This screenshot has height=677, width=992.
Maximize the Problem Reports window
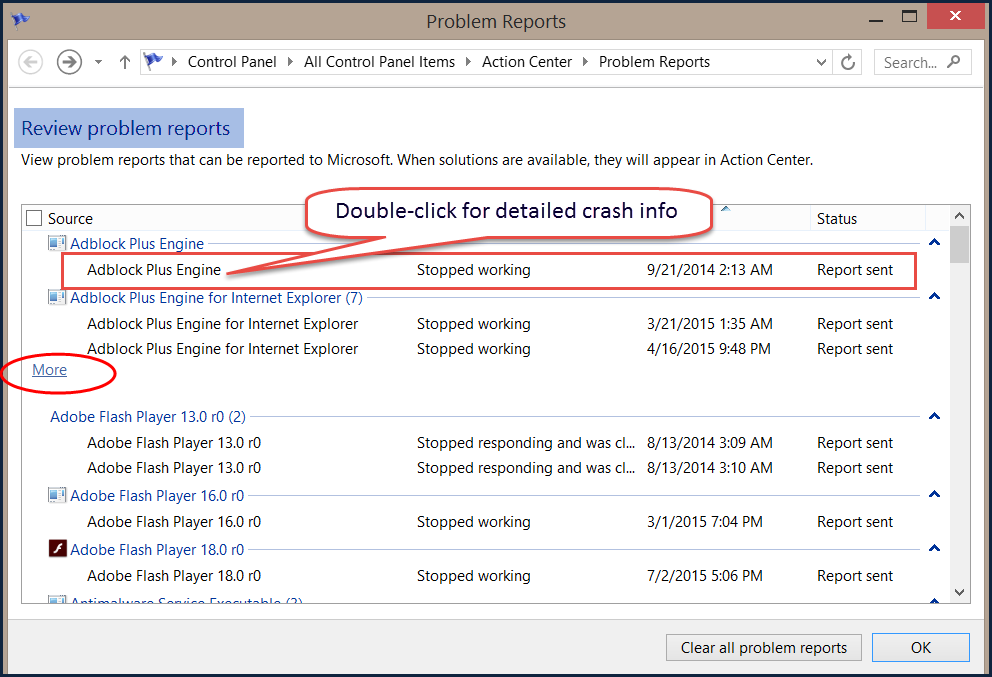[909, 17]
